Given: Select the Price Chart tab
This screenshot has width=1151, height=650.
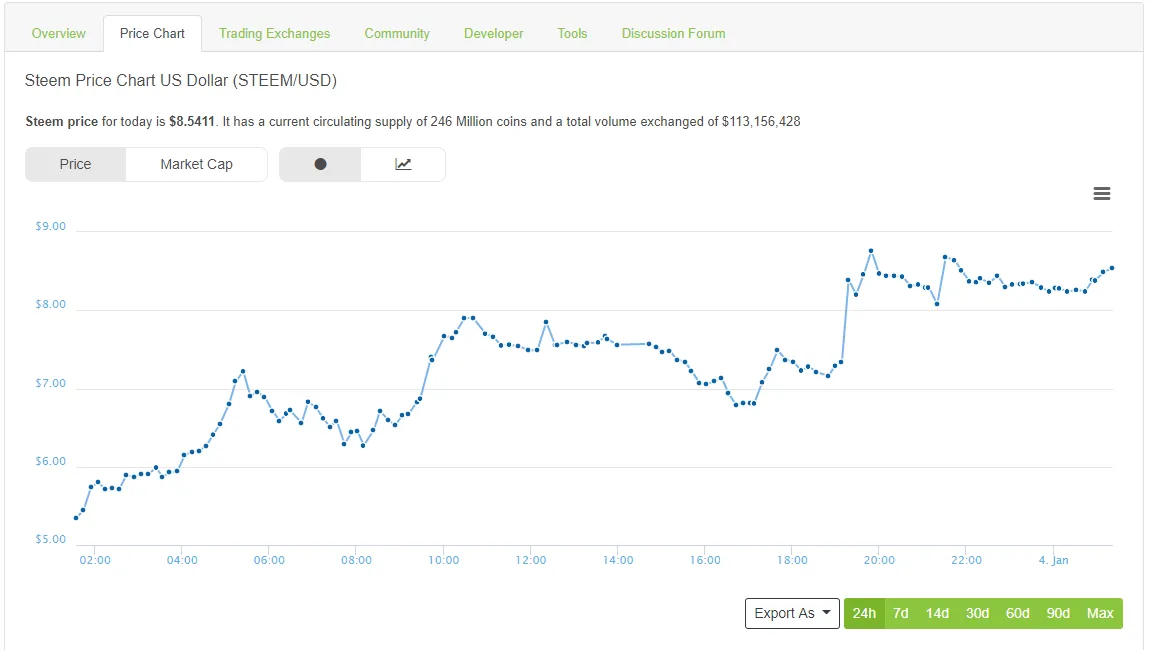Looking at the screenshot, I should [x=152, y=34].
